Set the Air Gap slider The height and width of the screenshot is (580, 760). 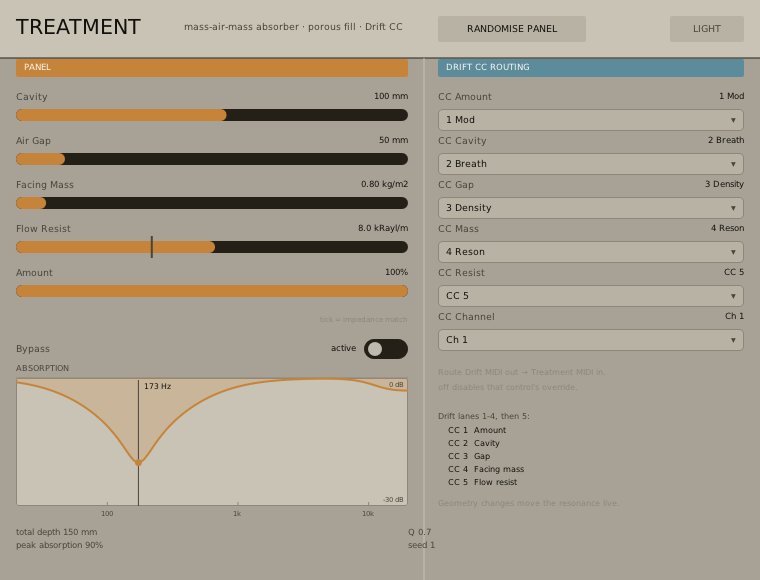[212, 159]
